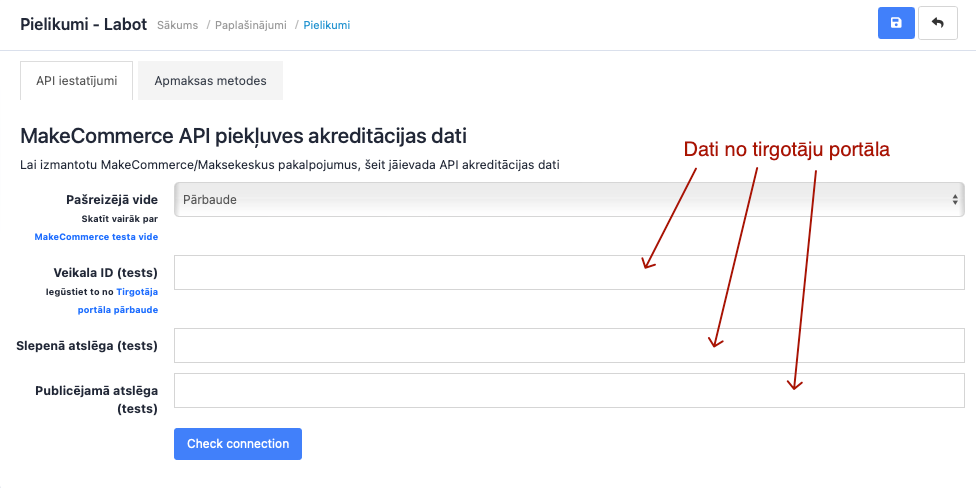Switch to the API iestatījumi tab
This screenshot has width=976, height=488.
76,80
